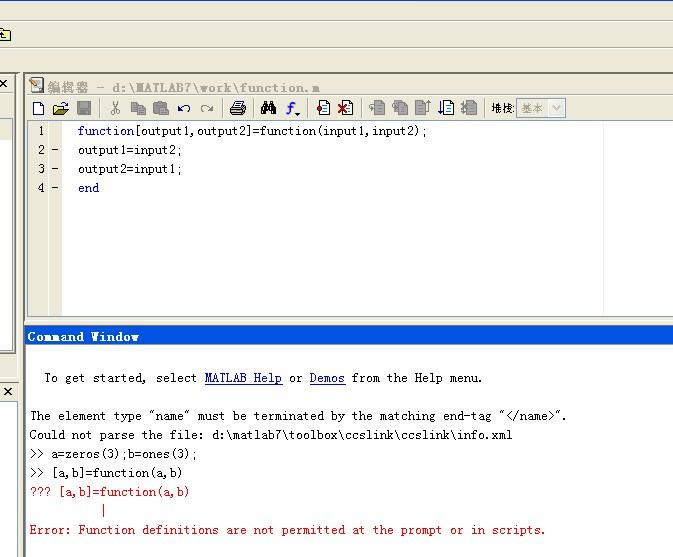Toggle breakpoint dash on line 2

tap(55, 150)
